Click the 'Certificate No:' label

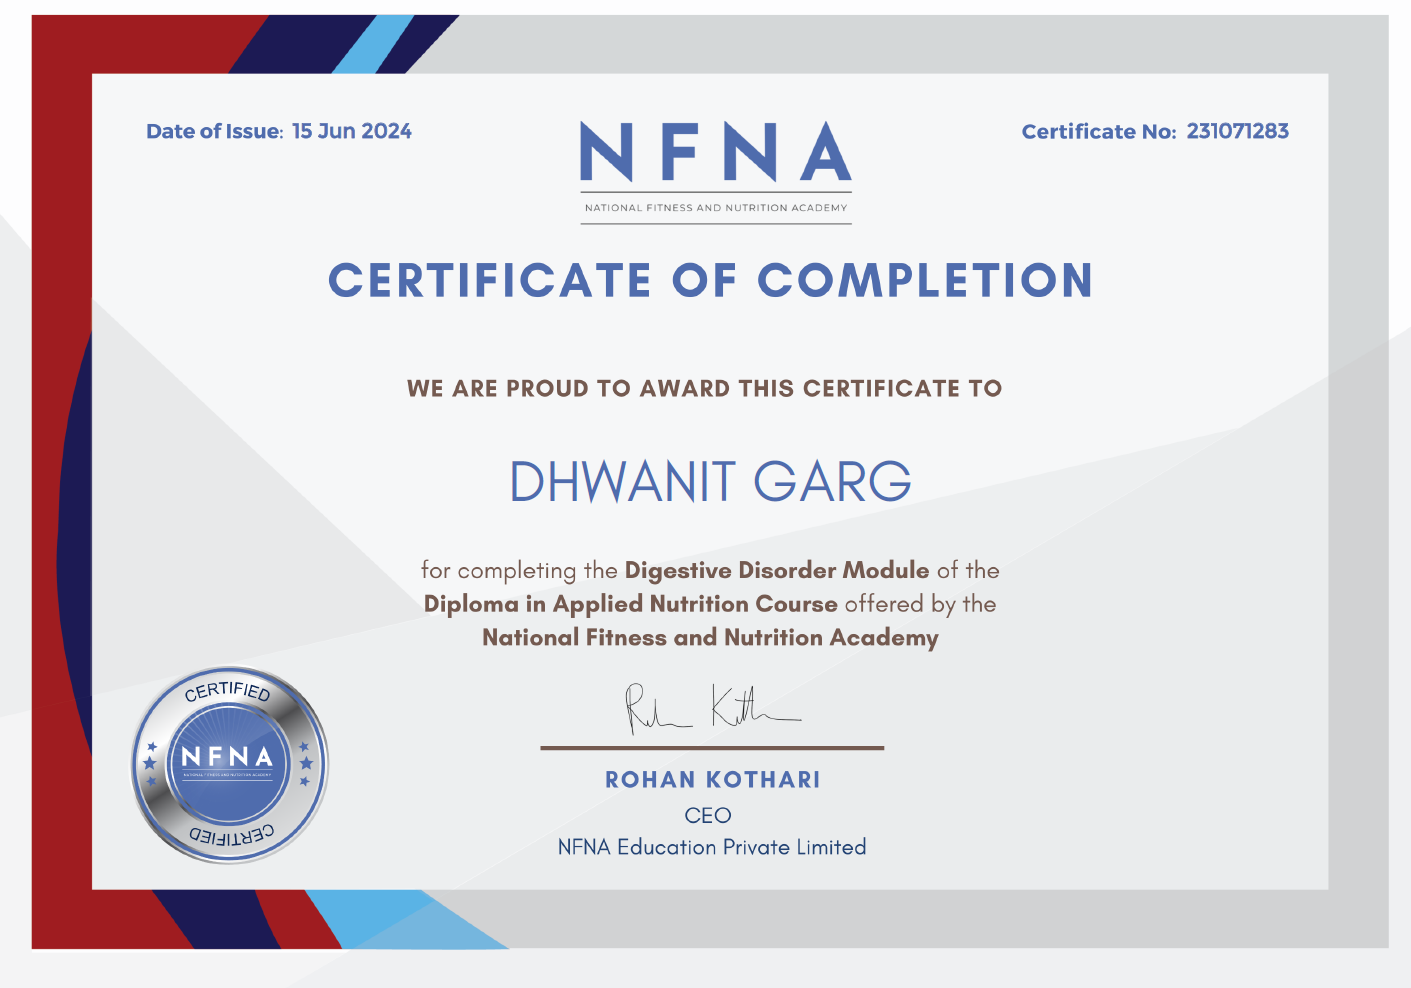[1099, 132]
